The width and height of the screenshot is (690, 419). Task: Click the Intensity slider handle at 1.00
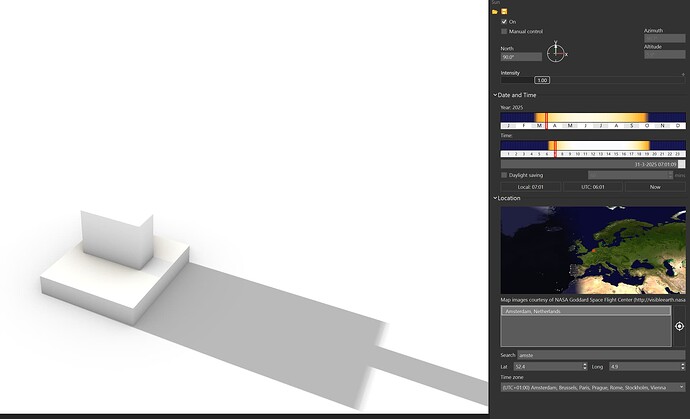(x=542, y=80)
